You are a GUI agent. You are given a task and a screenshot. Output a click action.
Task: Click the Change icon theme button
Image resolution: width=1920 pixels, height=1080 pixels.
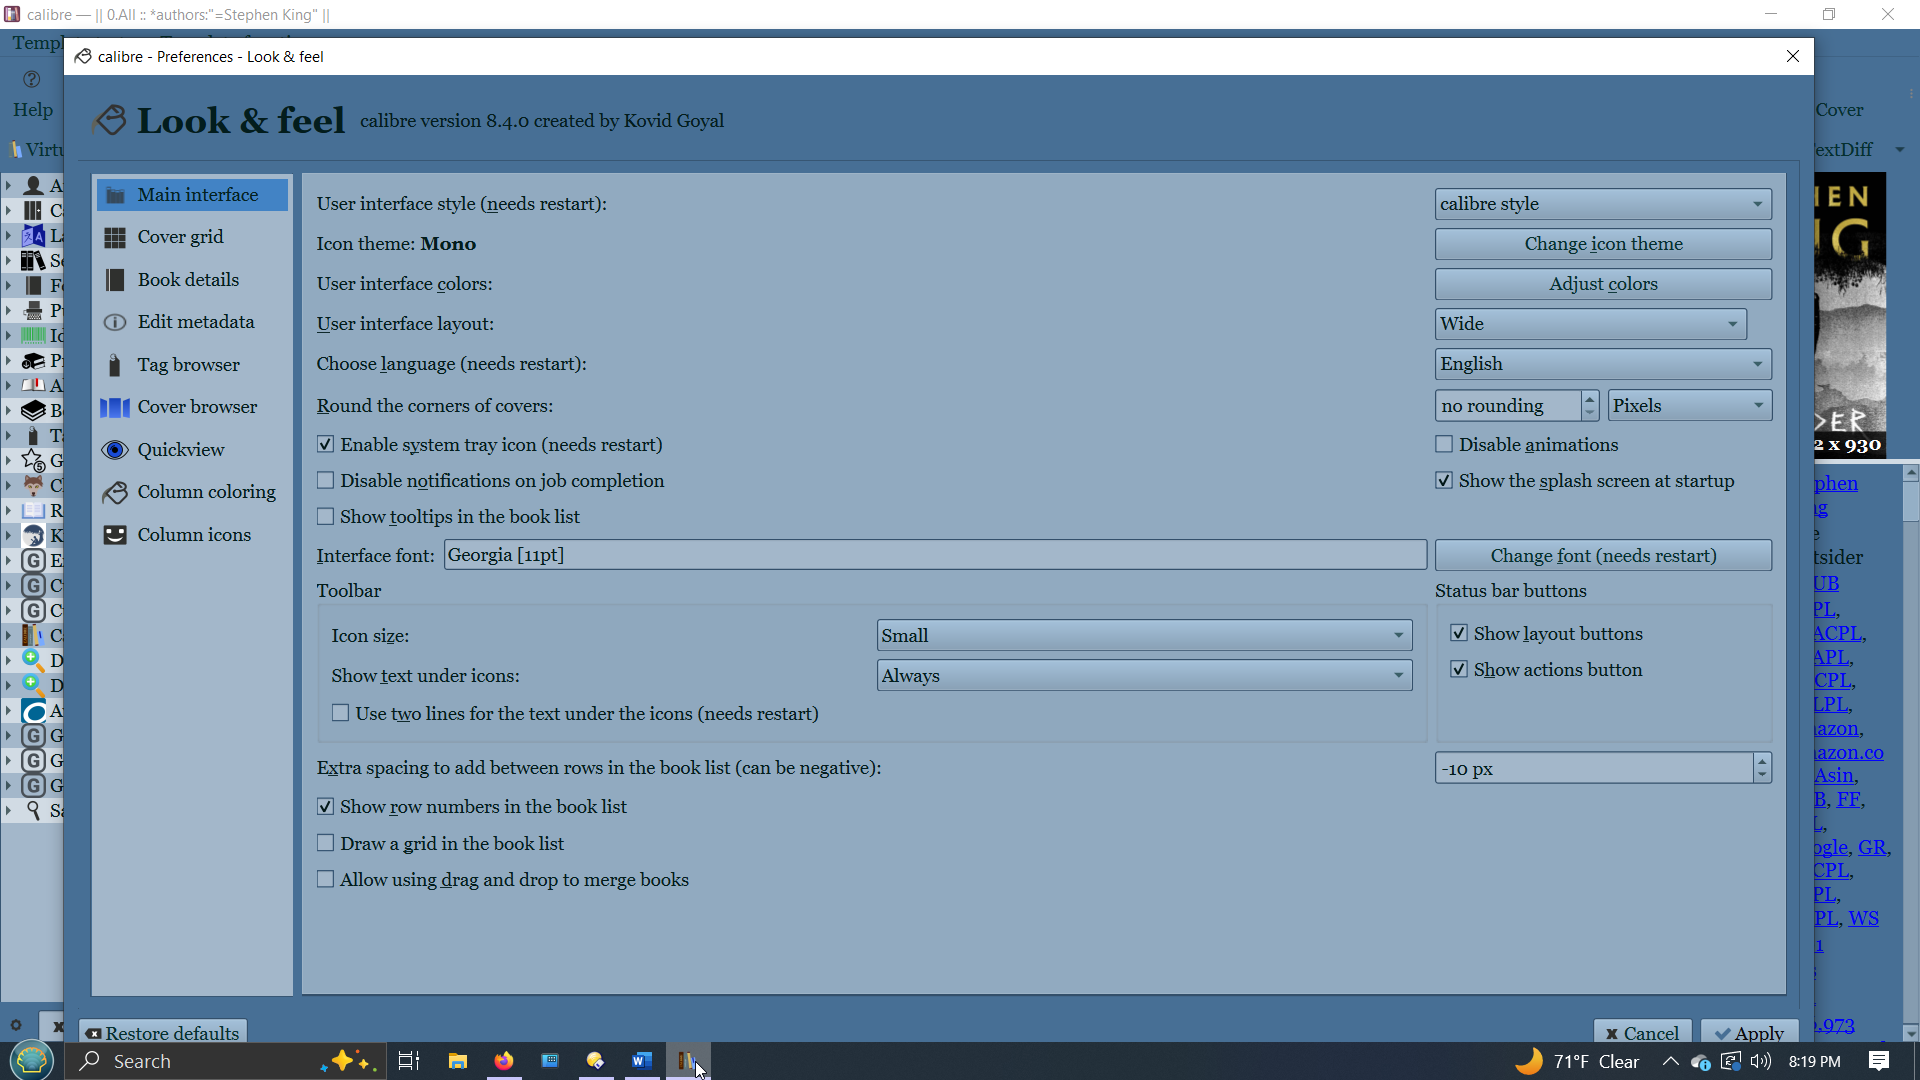pos(1602,244)
